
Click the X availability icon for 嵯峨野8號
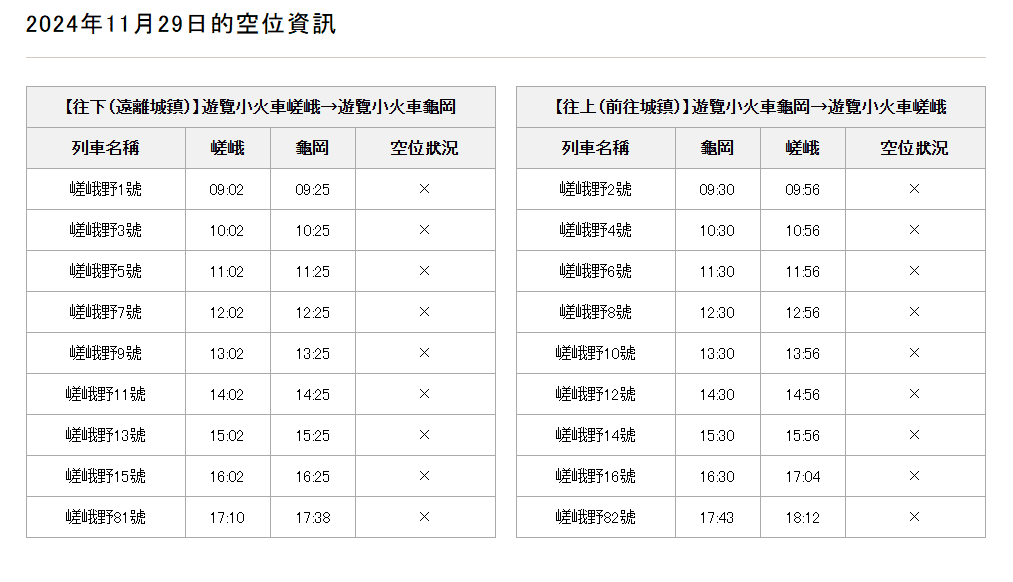914,312
